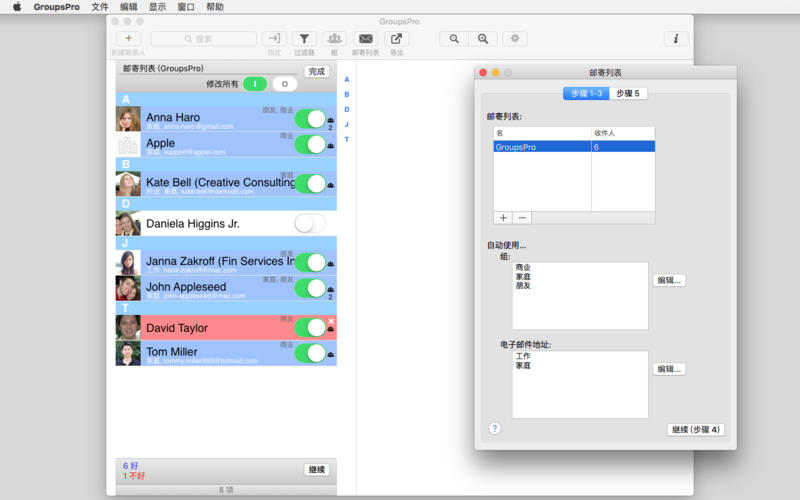Select the John Appleseed contact name

[186, 287]
